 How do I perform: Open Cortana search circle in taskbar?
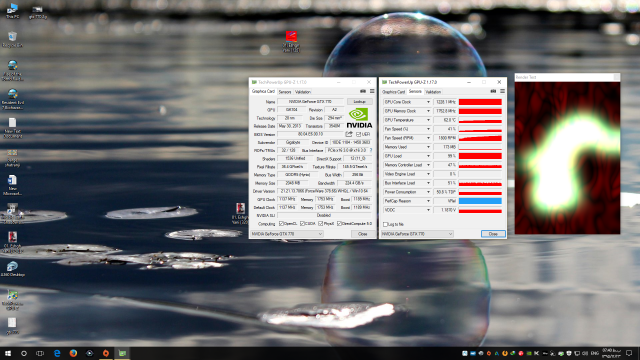click(x=24, y=353)
